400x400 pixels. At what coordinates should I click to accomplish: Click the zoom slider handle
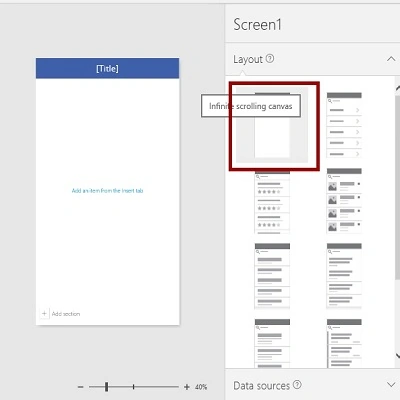click(106, 387)
